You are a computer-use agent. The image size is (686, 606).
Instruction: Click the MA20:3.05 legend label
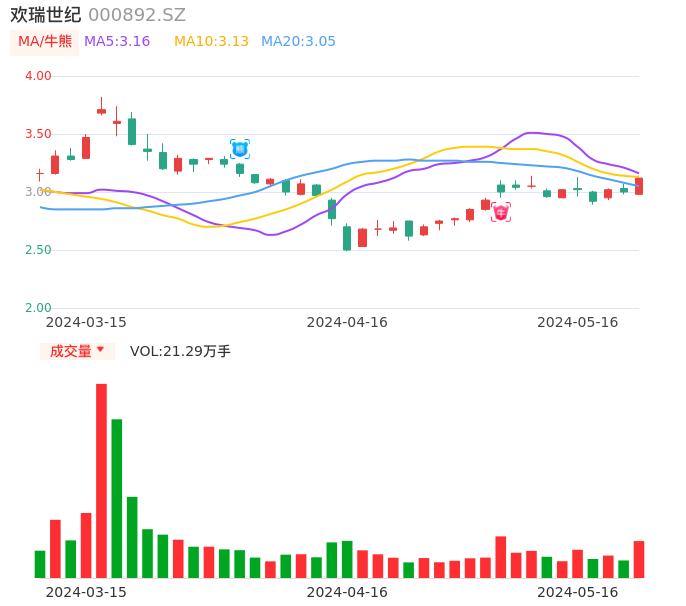coord(298,42)
